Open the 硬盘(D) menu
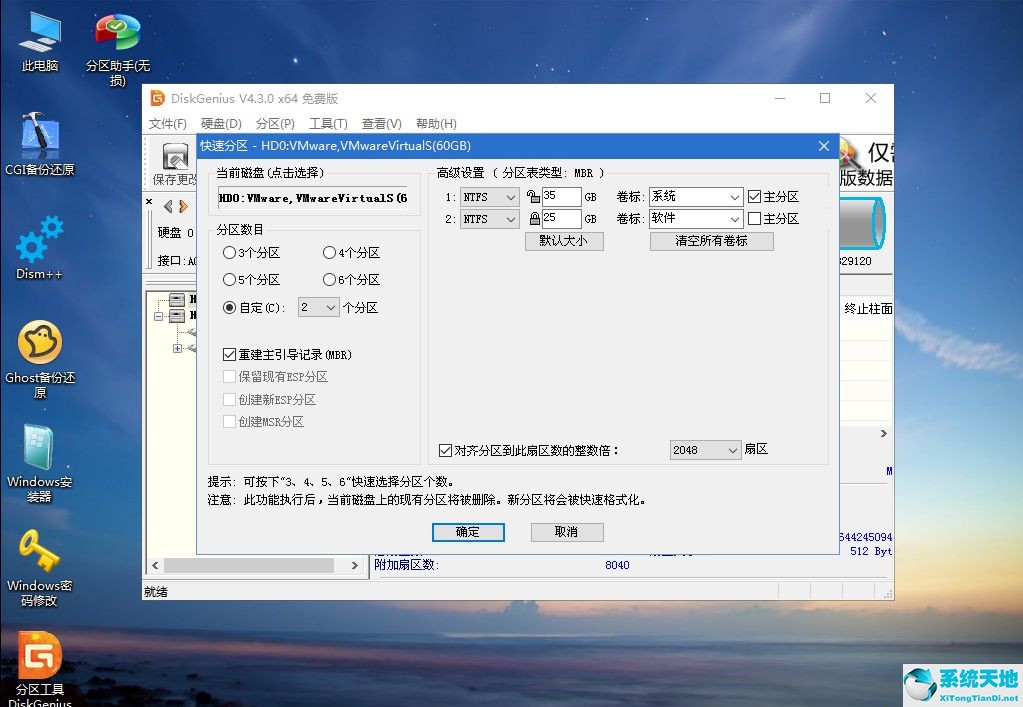 pos(221,123)
